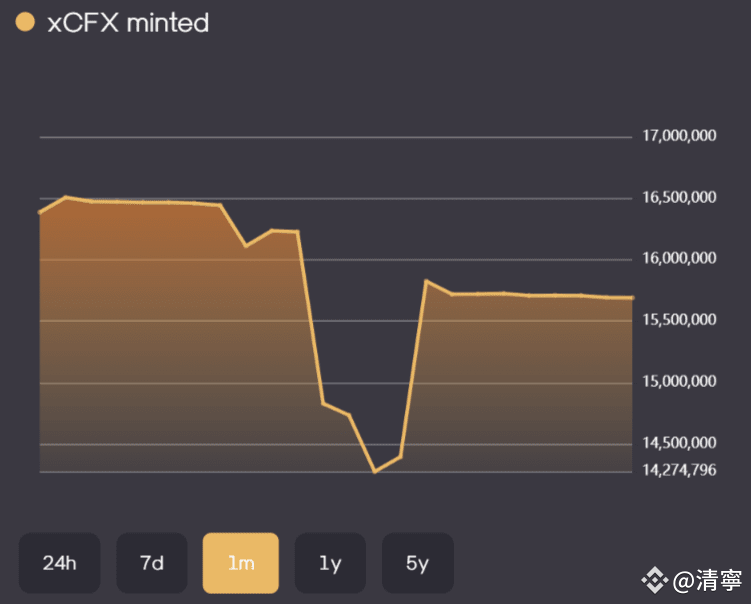Click the 16,000,000 axis label
Image resolution: width=751 pixels, height=604 pixels.
679,258
